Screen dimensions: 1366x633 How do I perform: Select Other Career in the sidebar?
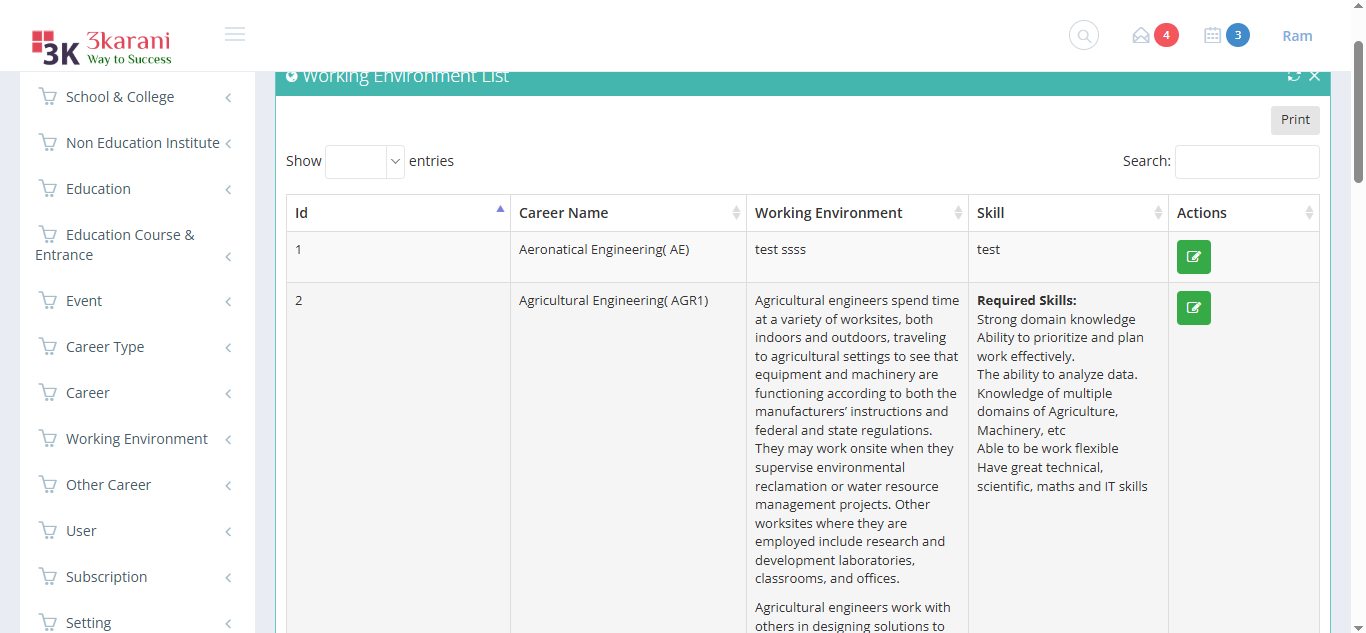pos(108,485)
